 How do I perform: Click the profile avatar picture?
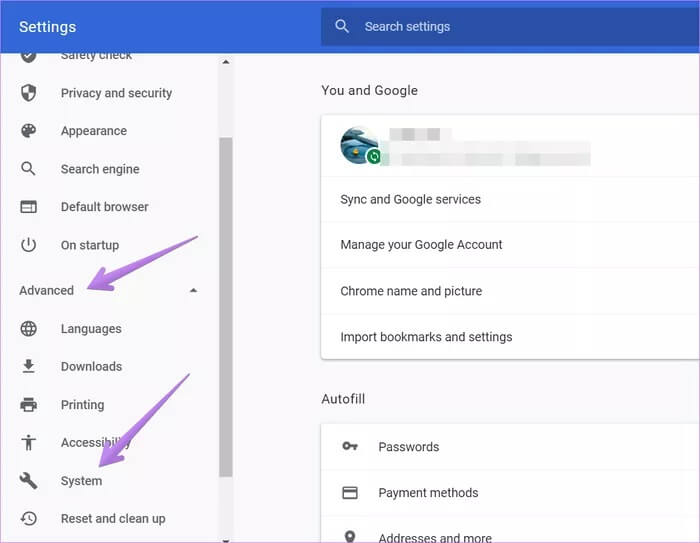(359, 145)
